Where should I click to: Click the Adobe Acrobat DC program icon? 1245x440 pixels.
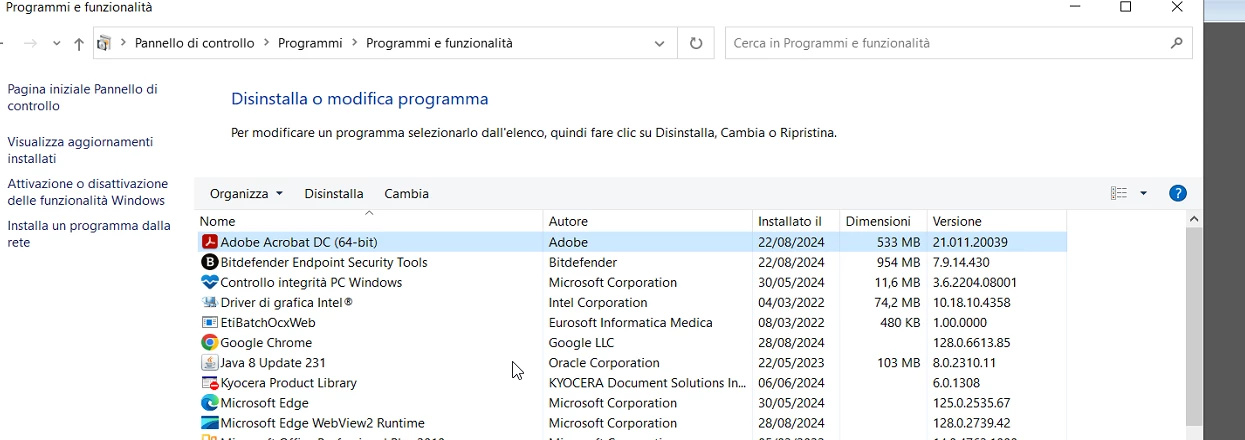tap(210, 242)
